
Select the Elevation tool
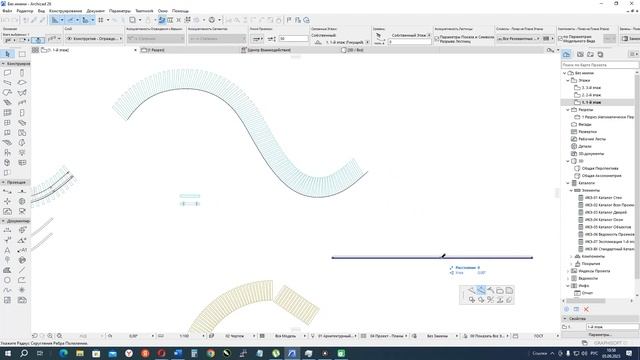tap(22, 191)
